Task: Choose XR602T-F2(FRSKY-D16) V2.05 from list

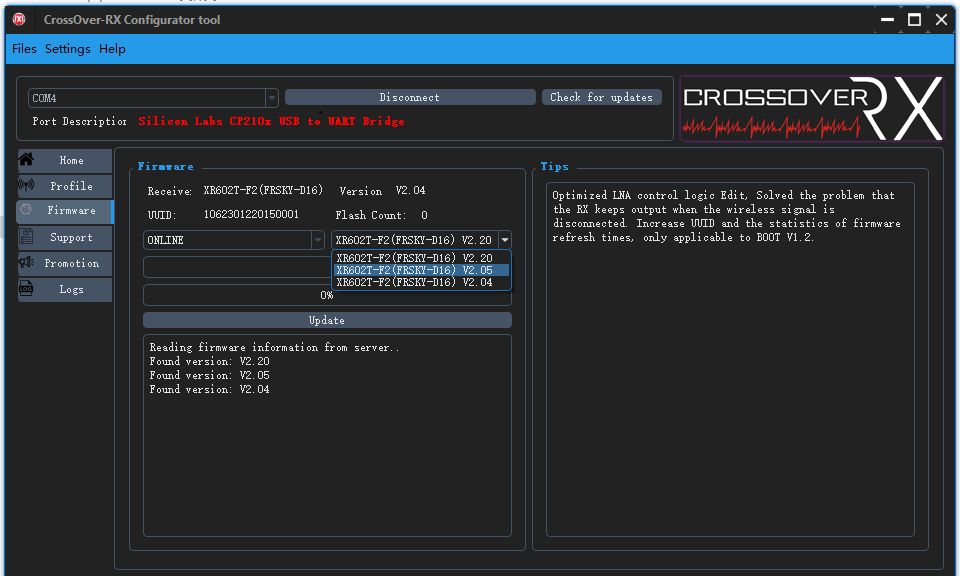Action: (x=421, y=270)
